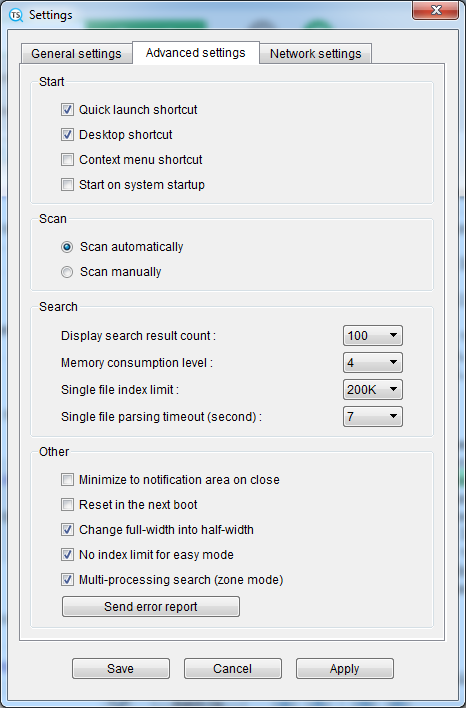
Task: Click the TS app icon in title bar
Action: [x=16, y=15]
